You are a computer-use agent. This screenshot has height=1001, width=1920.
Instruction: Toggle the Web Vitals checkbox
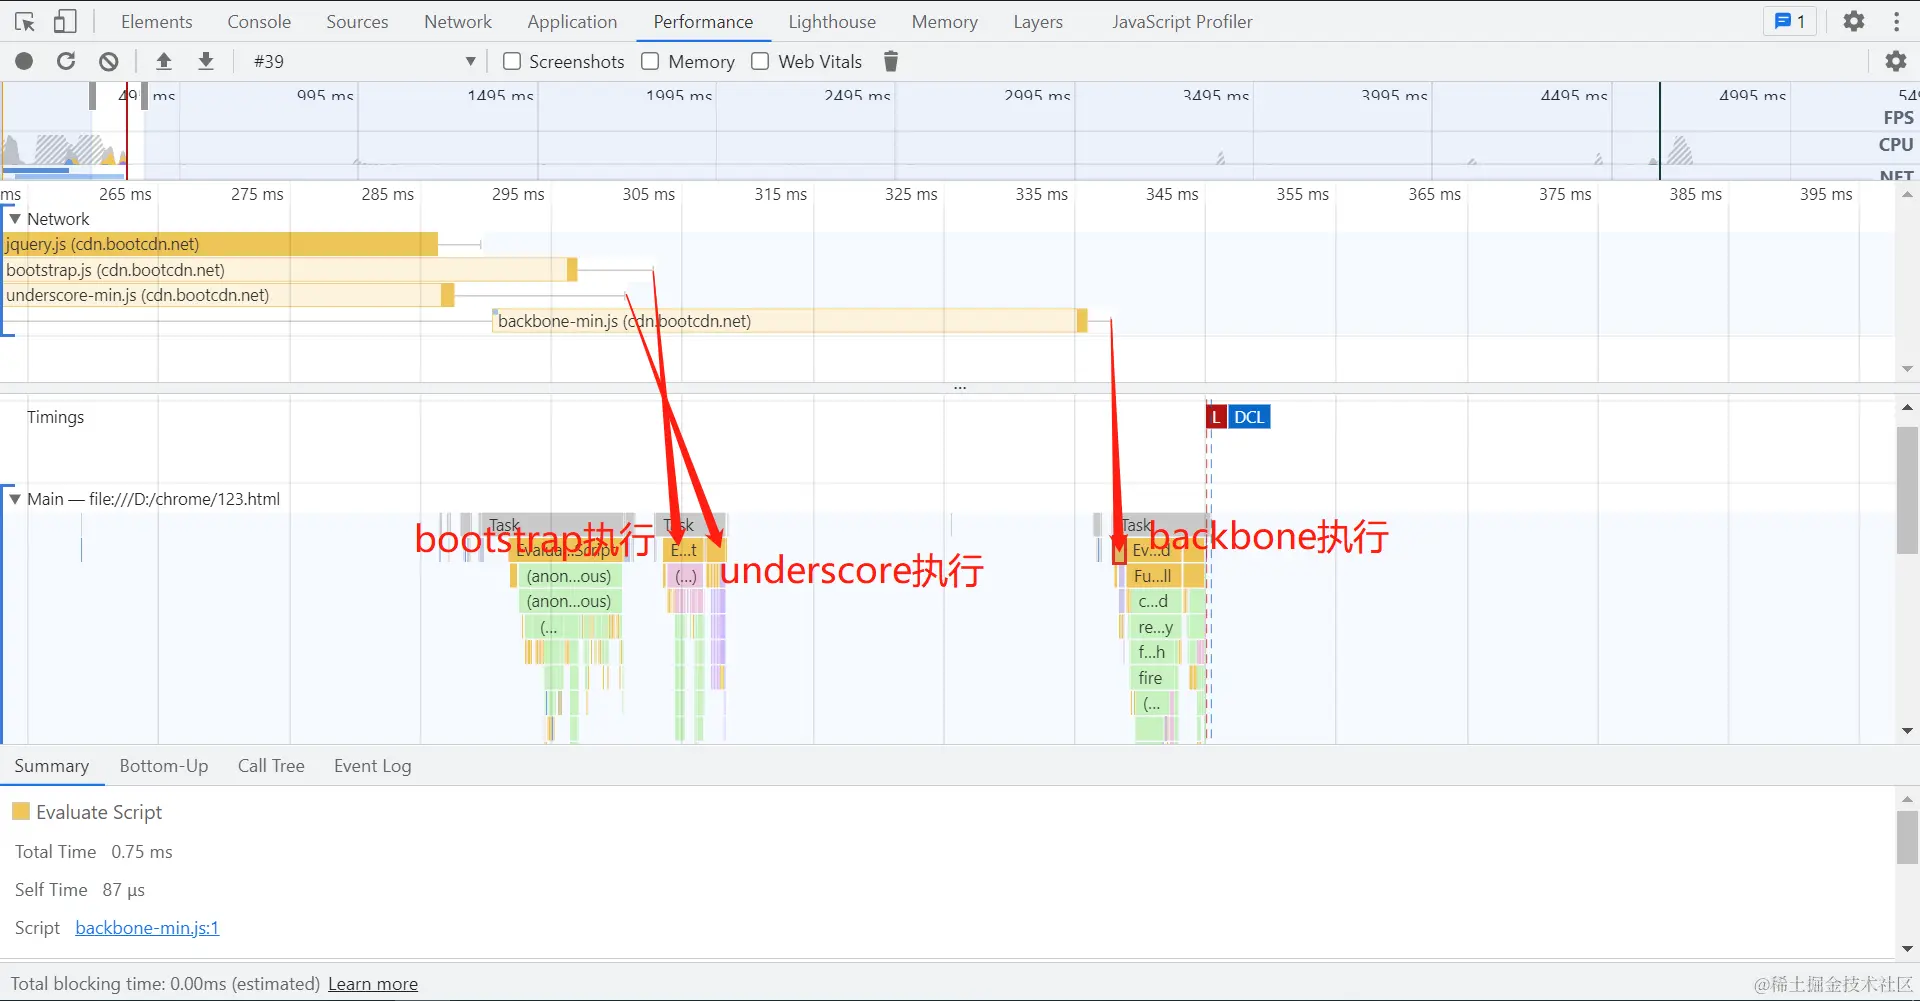click(x=760, y=61)
